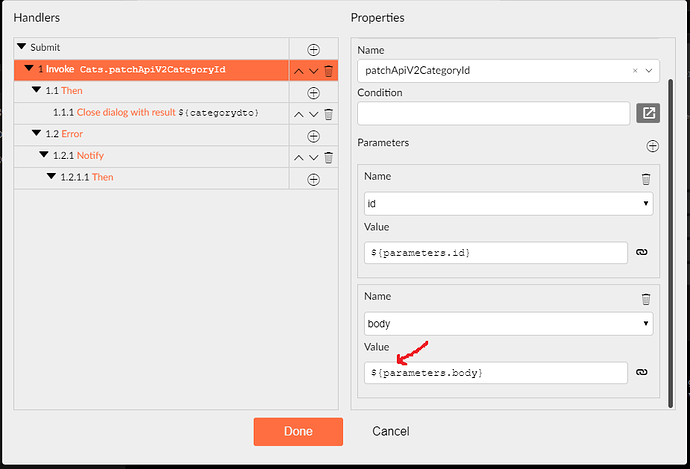Open binding link for parameters.body value
690x469 pixels.
pos(642,372)
